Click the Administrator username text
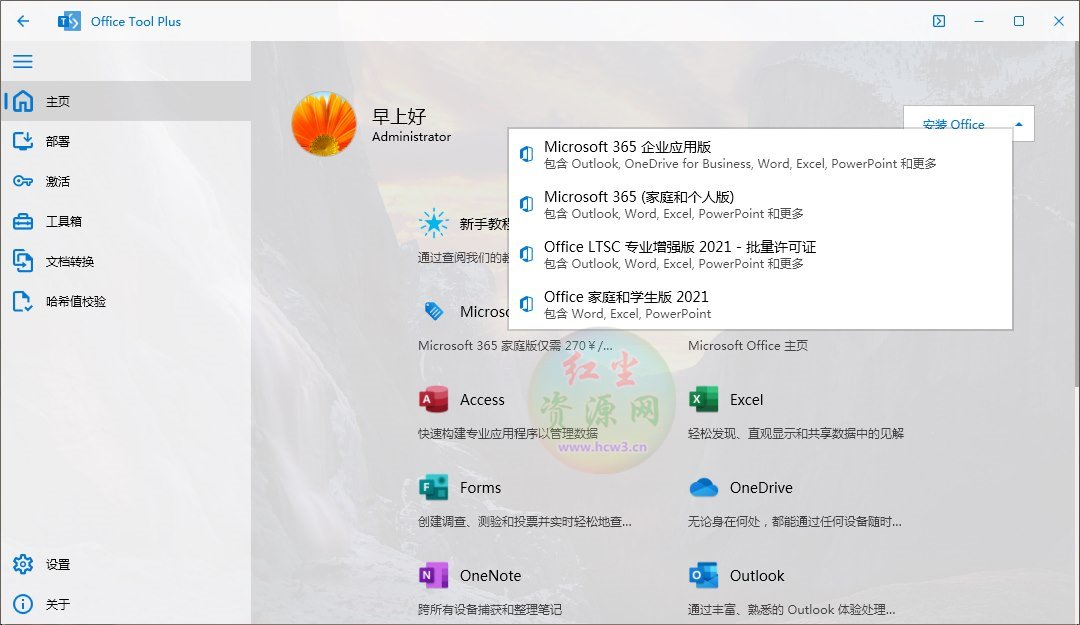Viewport: 1080px width, 625px height. [x=411, y=136]
